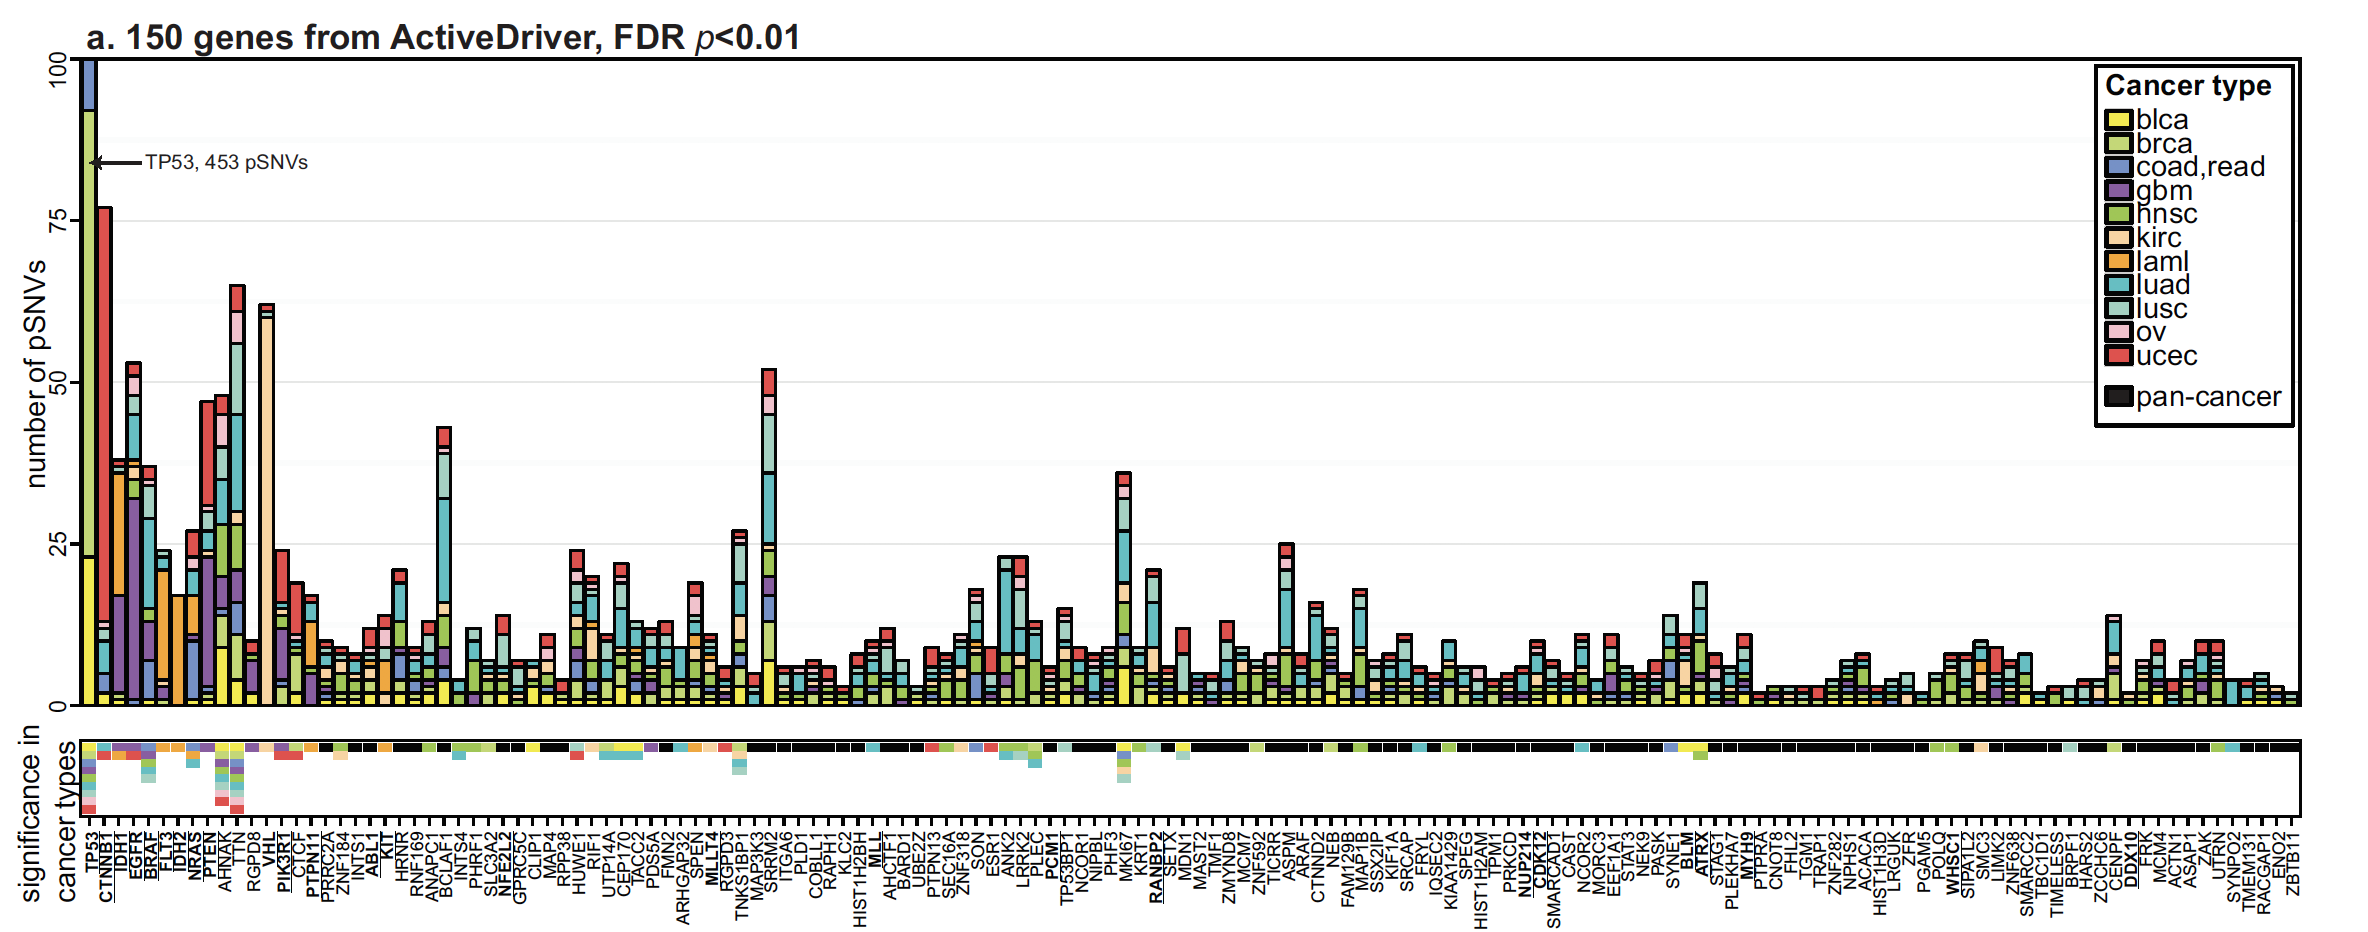This screenshot has height=932, width=2368.
Task: Click the yellow blca legend swatch
Action: [2119, 120]
